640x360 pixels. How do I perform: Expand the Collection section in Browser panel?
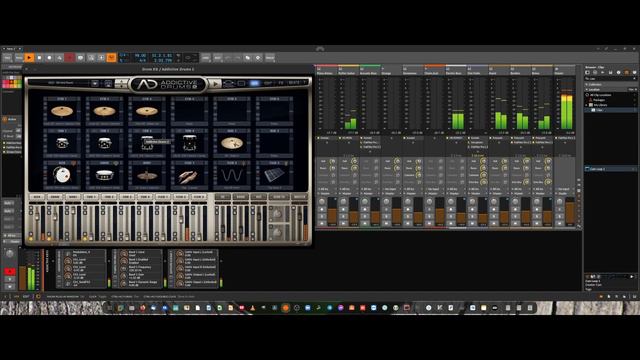pos(587,84)
